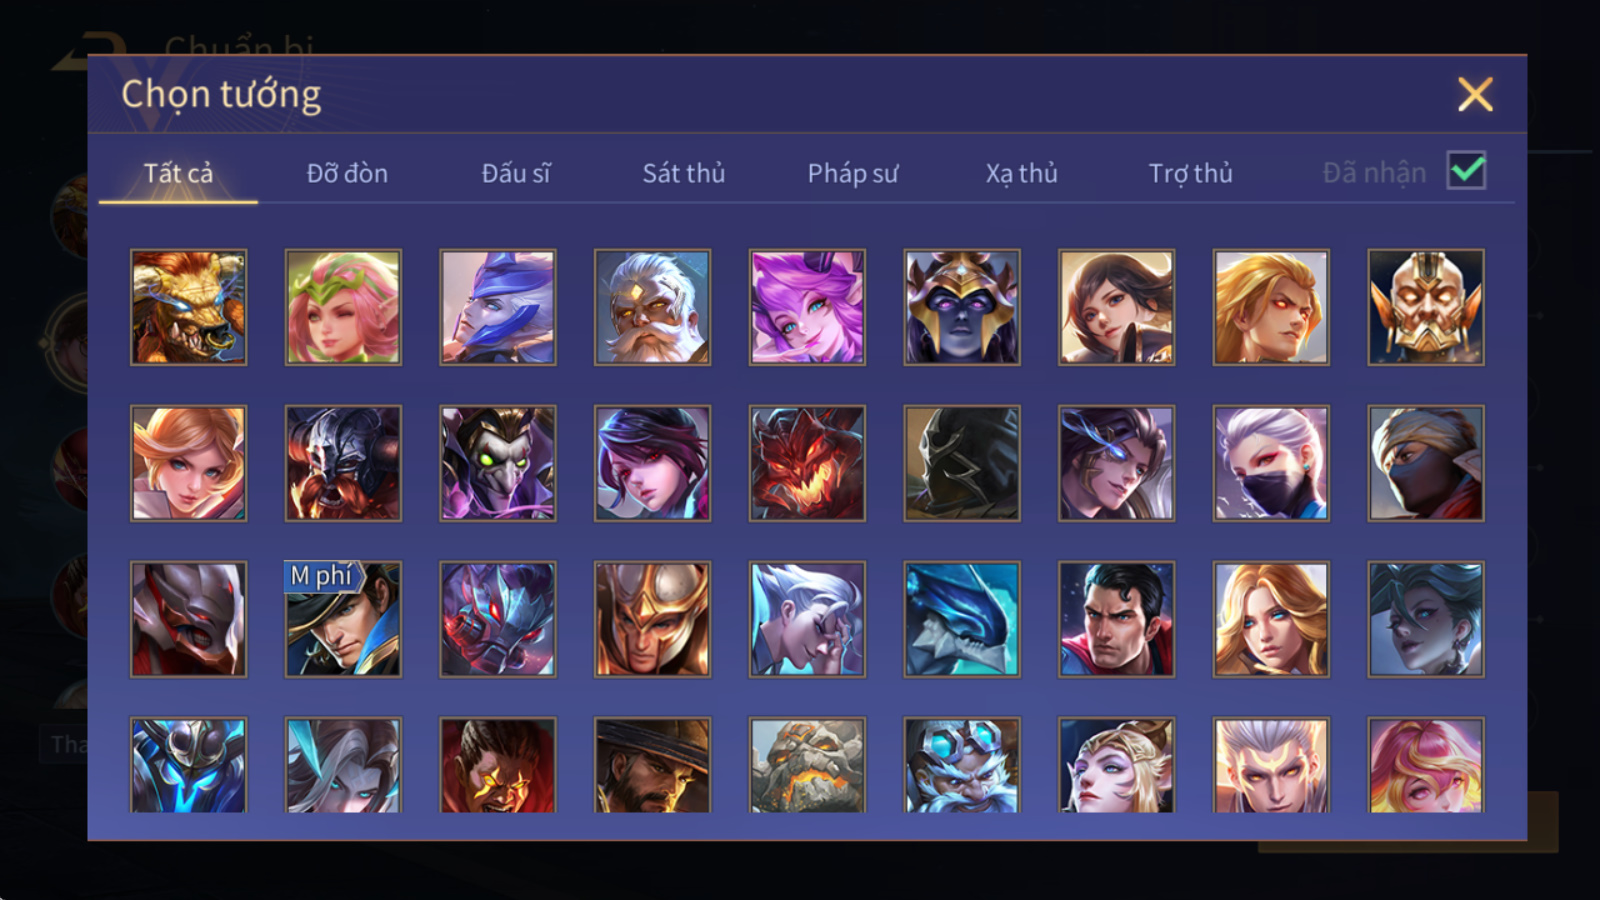Image resolution: width=1600 pixels, height=900 pixels.
Task: Select the Tất cả tab
Action: tap(178, 173)
